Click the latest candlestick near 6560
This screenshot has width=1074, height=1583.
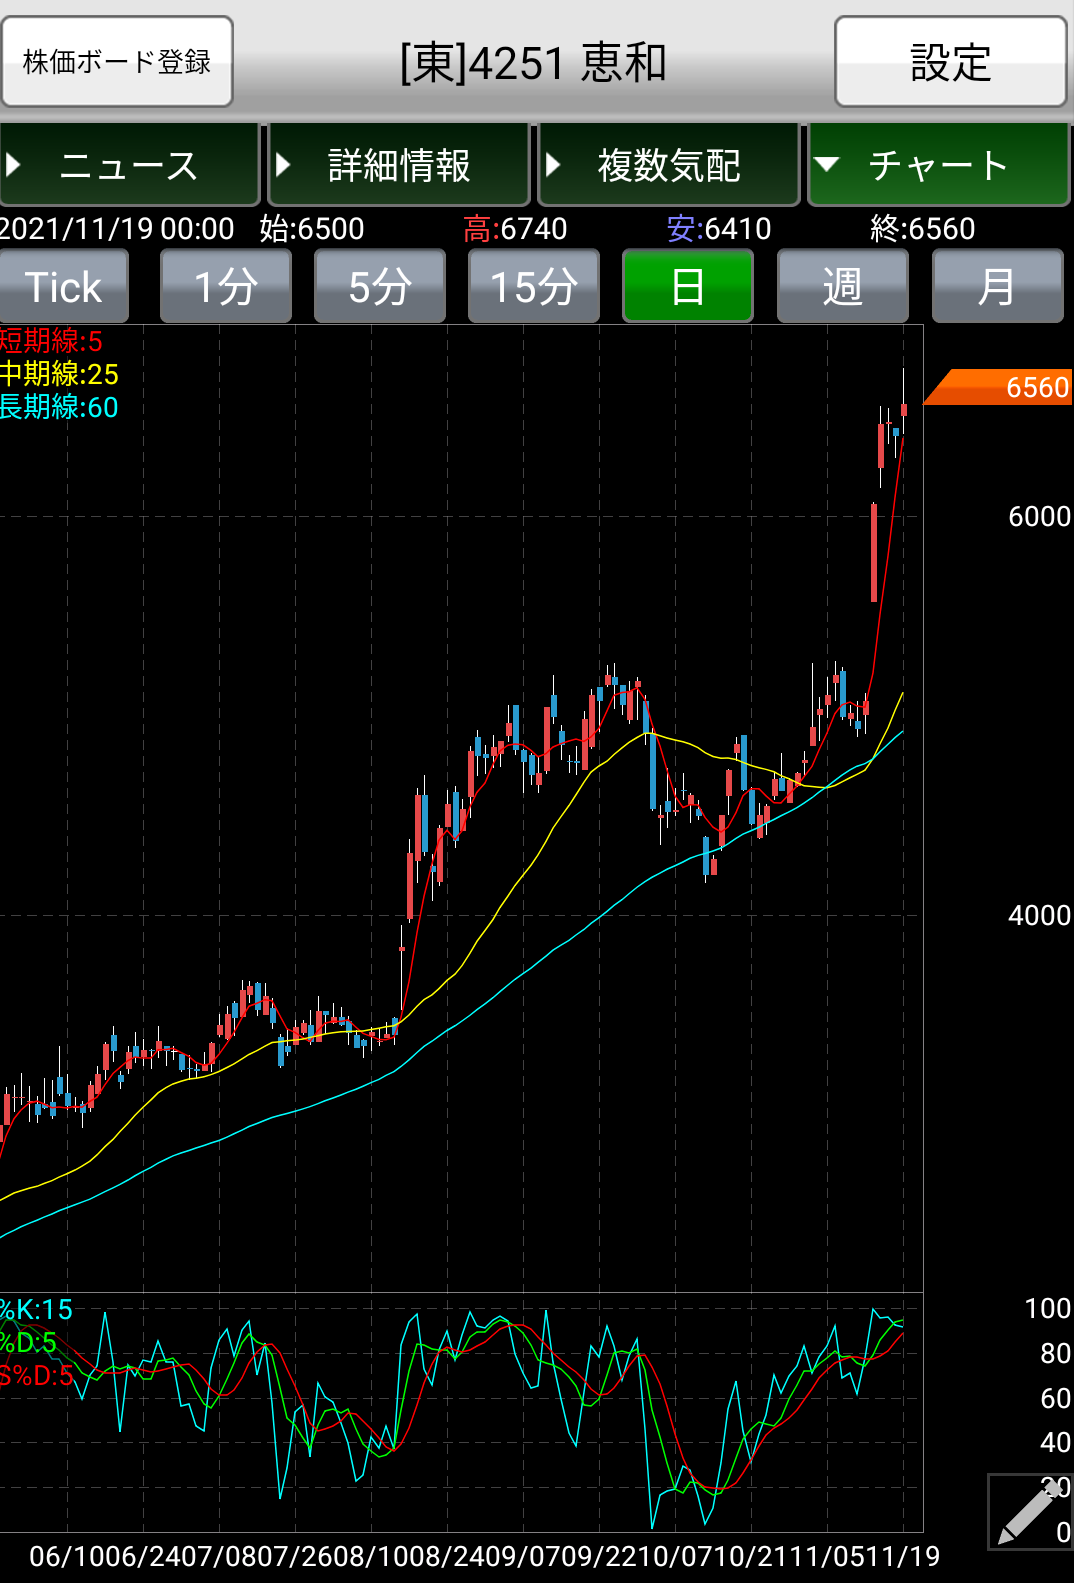pos(904,409)
